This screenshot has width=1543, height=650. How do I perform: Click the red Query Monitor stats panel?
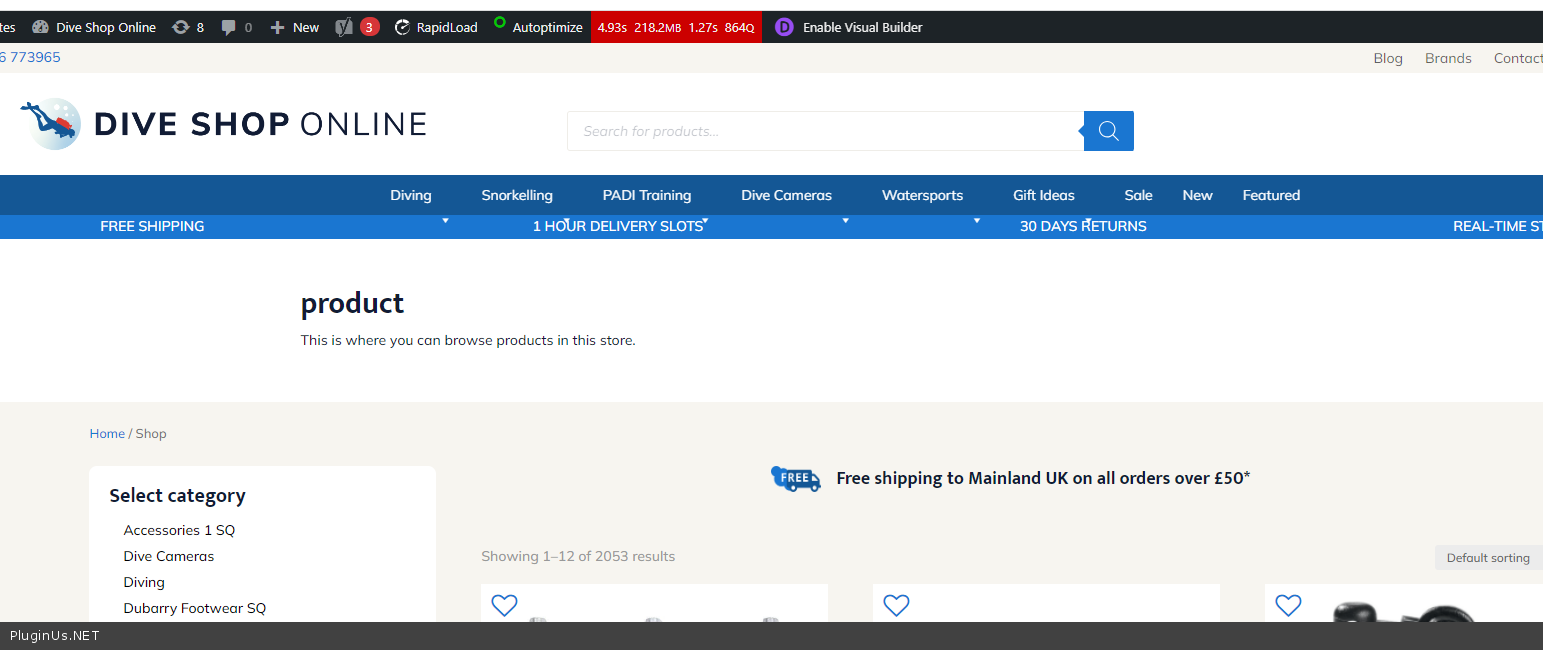[676, 27]
